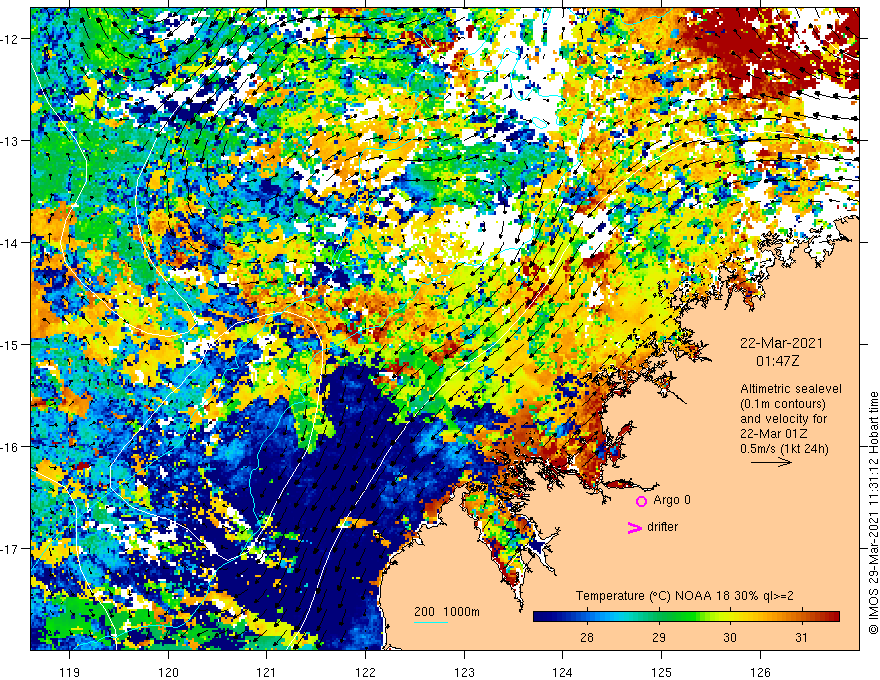Viewport: 880px width, 680px height.
Task: Click the 'drifter' legend label
Action: (662, 527)
